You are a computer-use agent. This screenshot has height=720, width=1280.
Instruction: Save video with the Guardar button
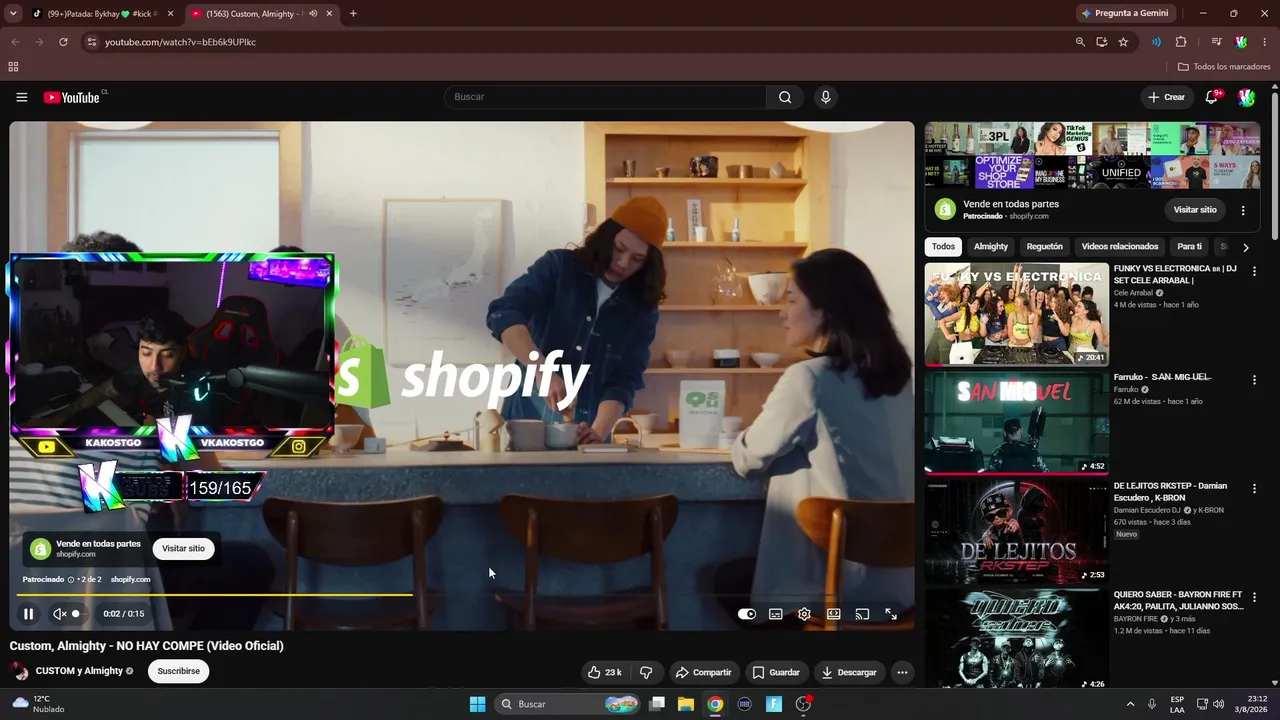[776, 672]
